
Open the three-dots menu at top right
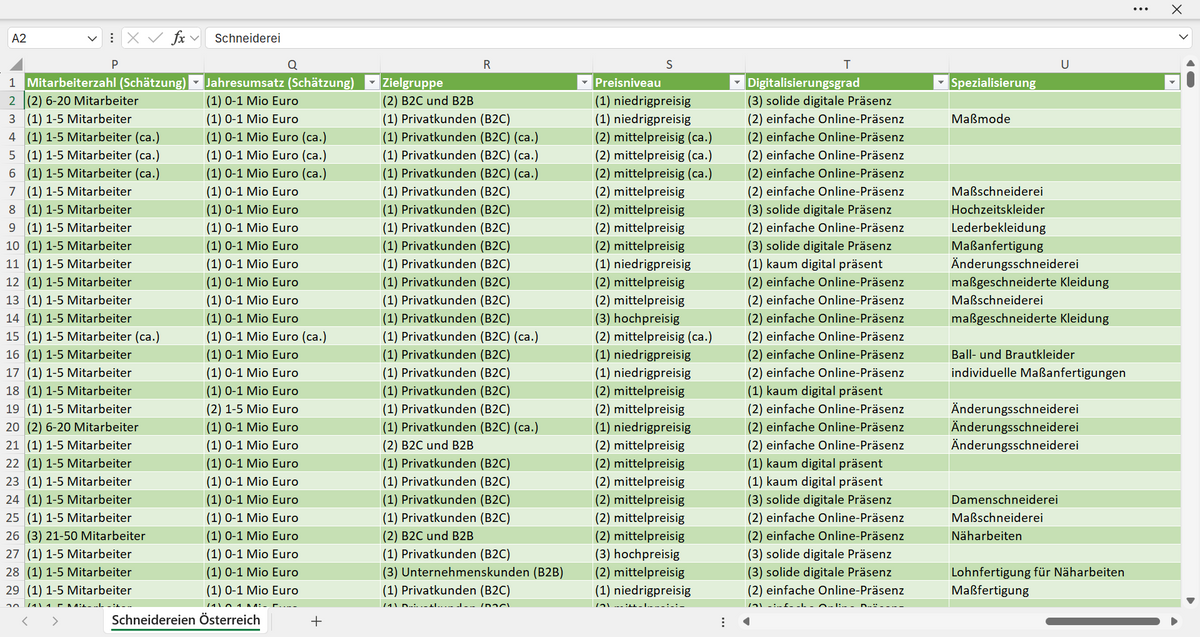point(1141,9)
